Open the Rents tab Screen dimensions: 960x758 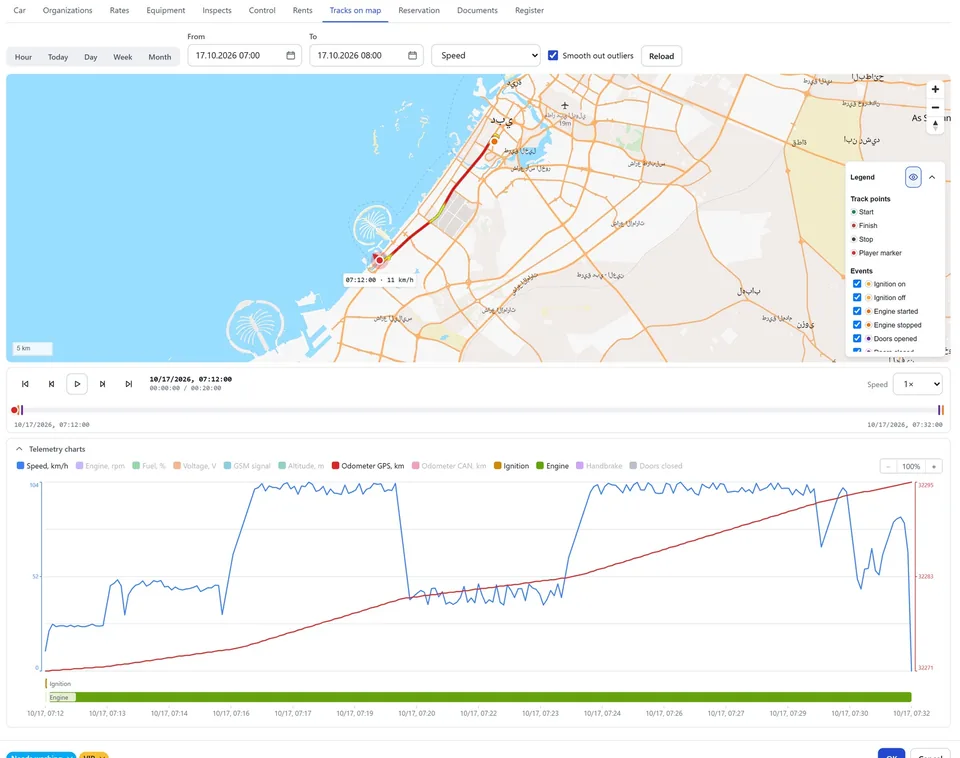(302, 10)
